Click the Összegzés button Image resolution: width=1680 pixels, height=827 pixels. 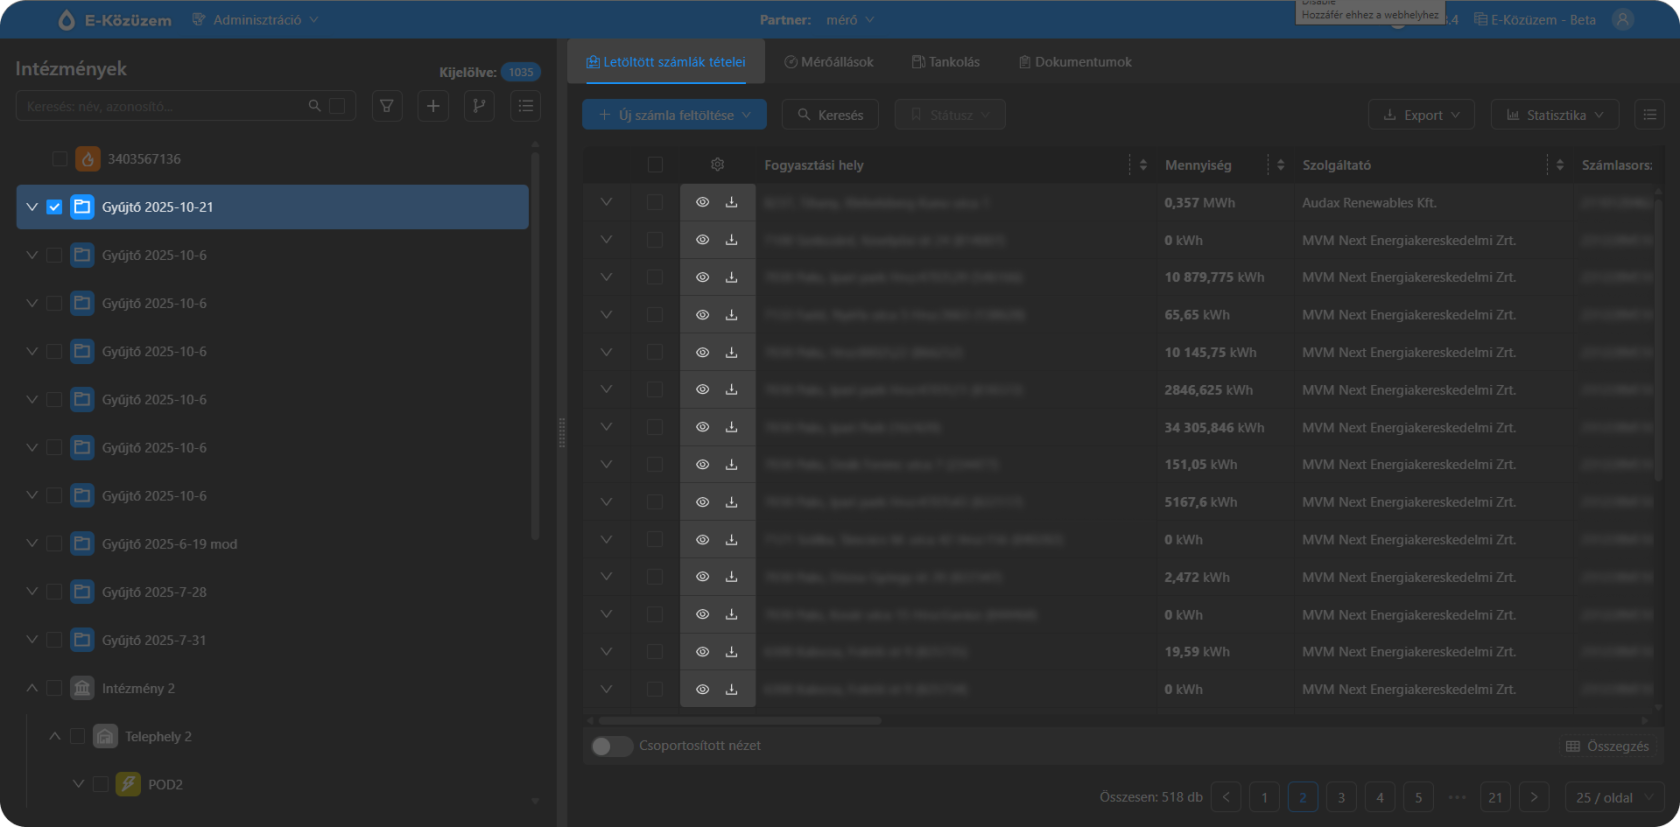tap(1607, 746)
